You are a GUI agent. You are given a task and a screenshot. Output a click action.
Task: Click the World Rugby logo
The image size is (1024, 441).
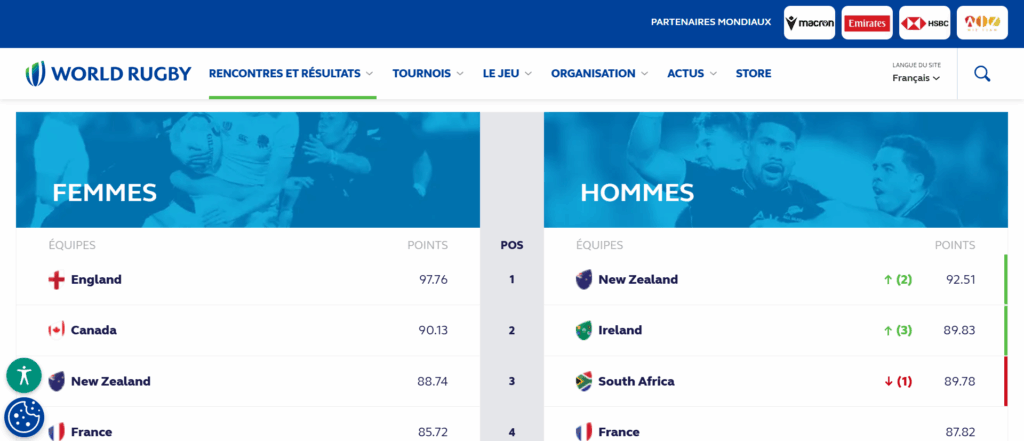pyautogui.click(x=108, y=73)
